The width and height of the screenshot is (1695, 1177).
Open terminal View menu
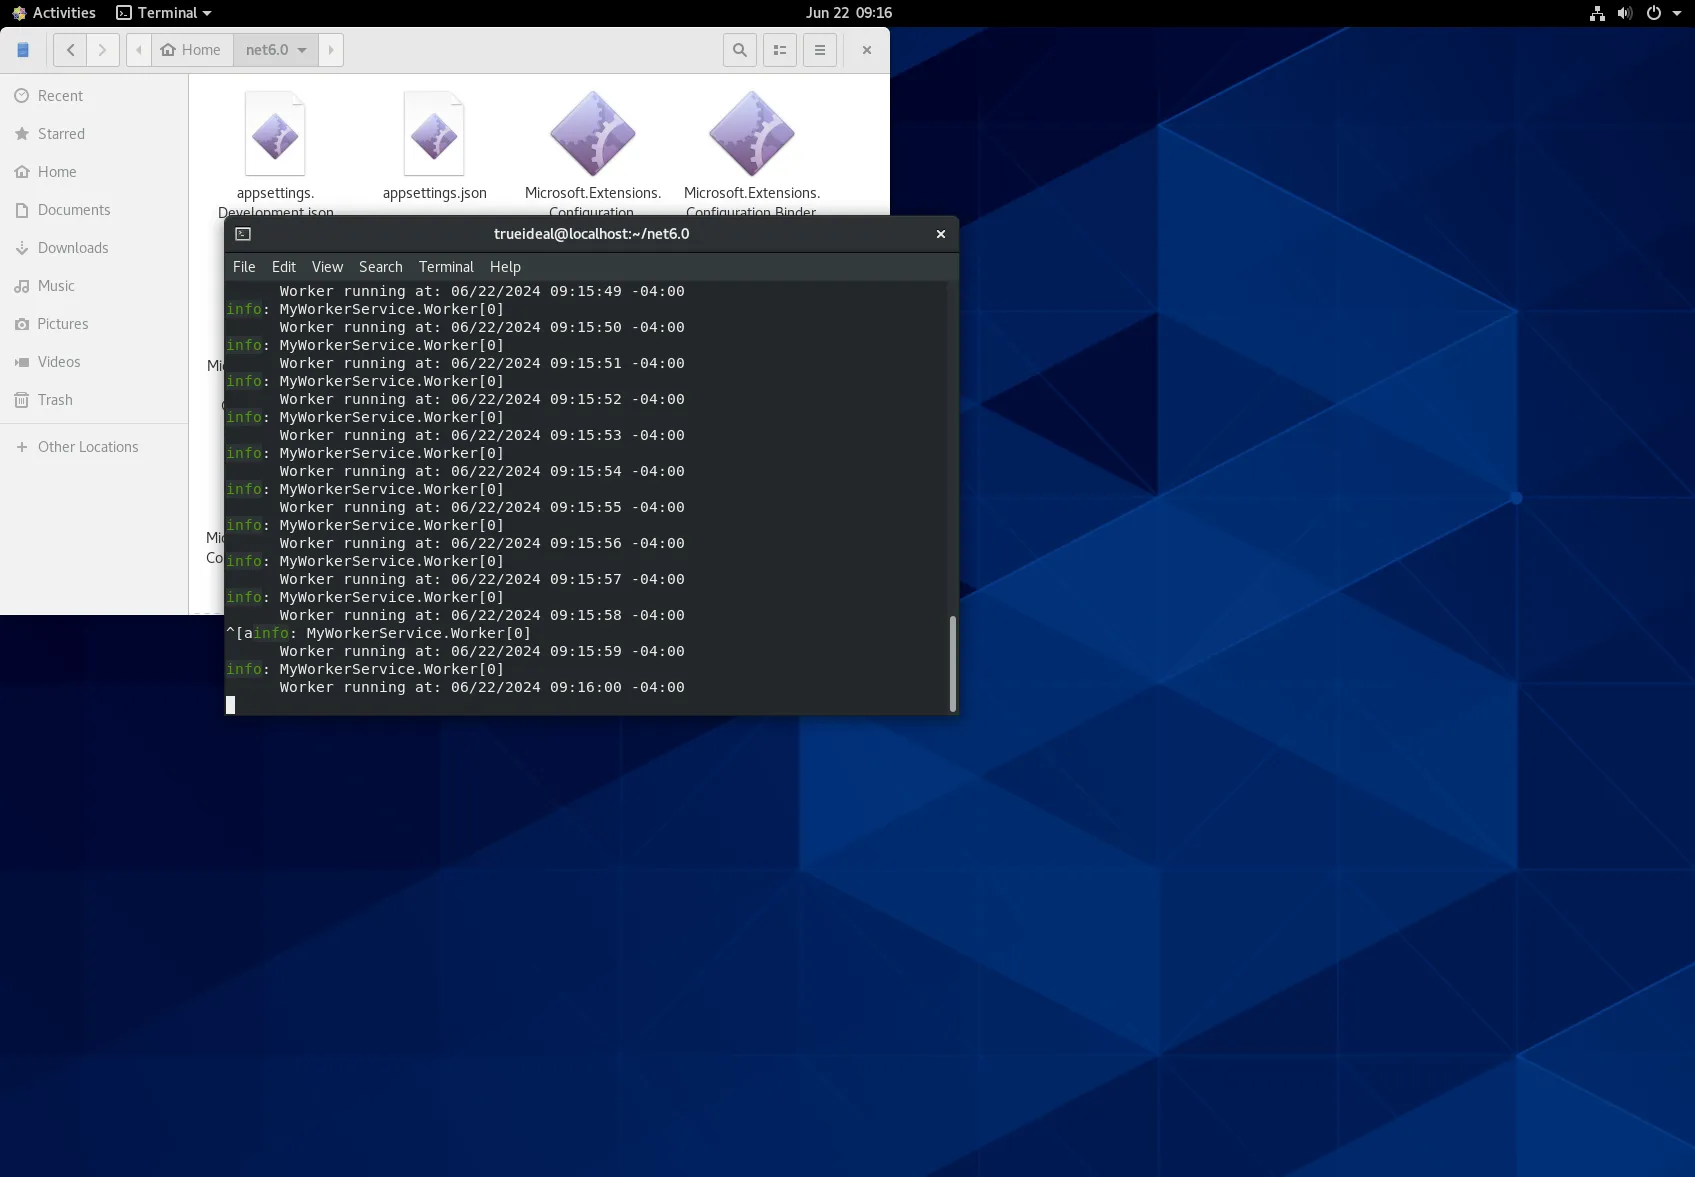click(x=327, y=267)
